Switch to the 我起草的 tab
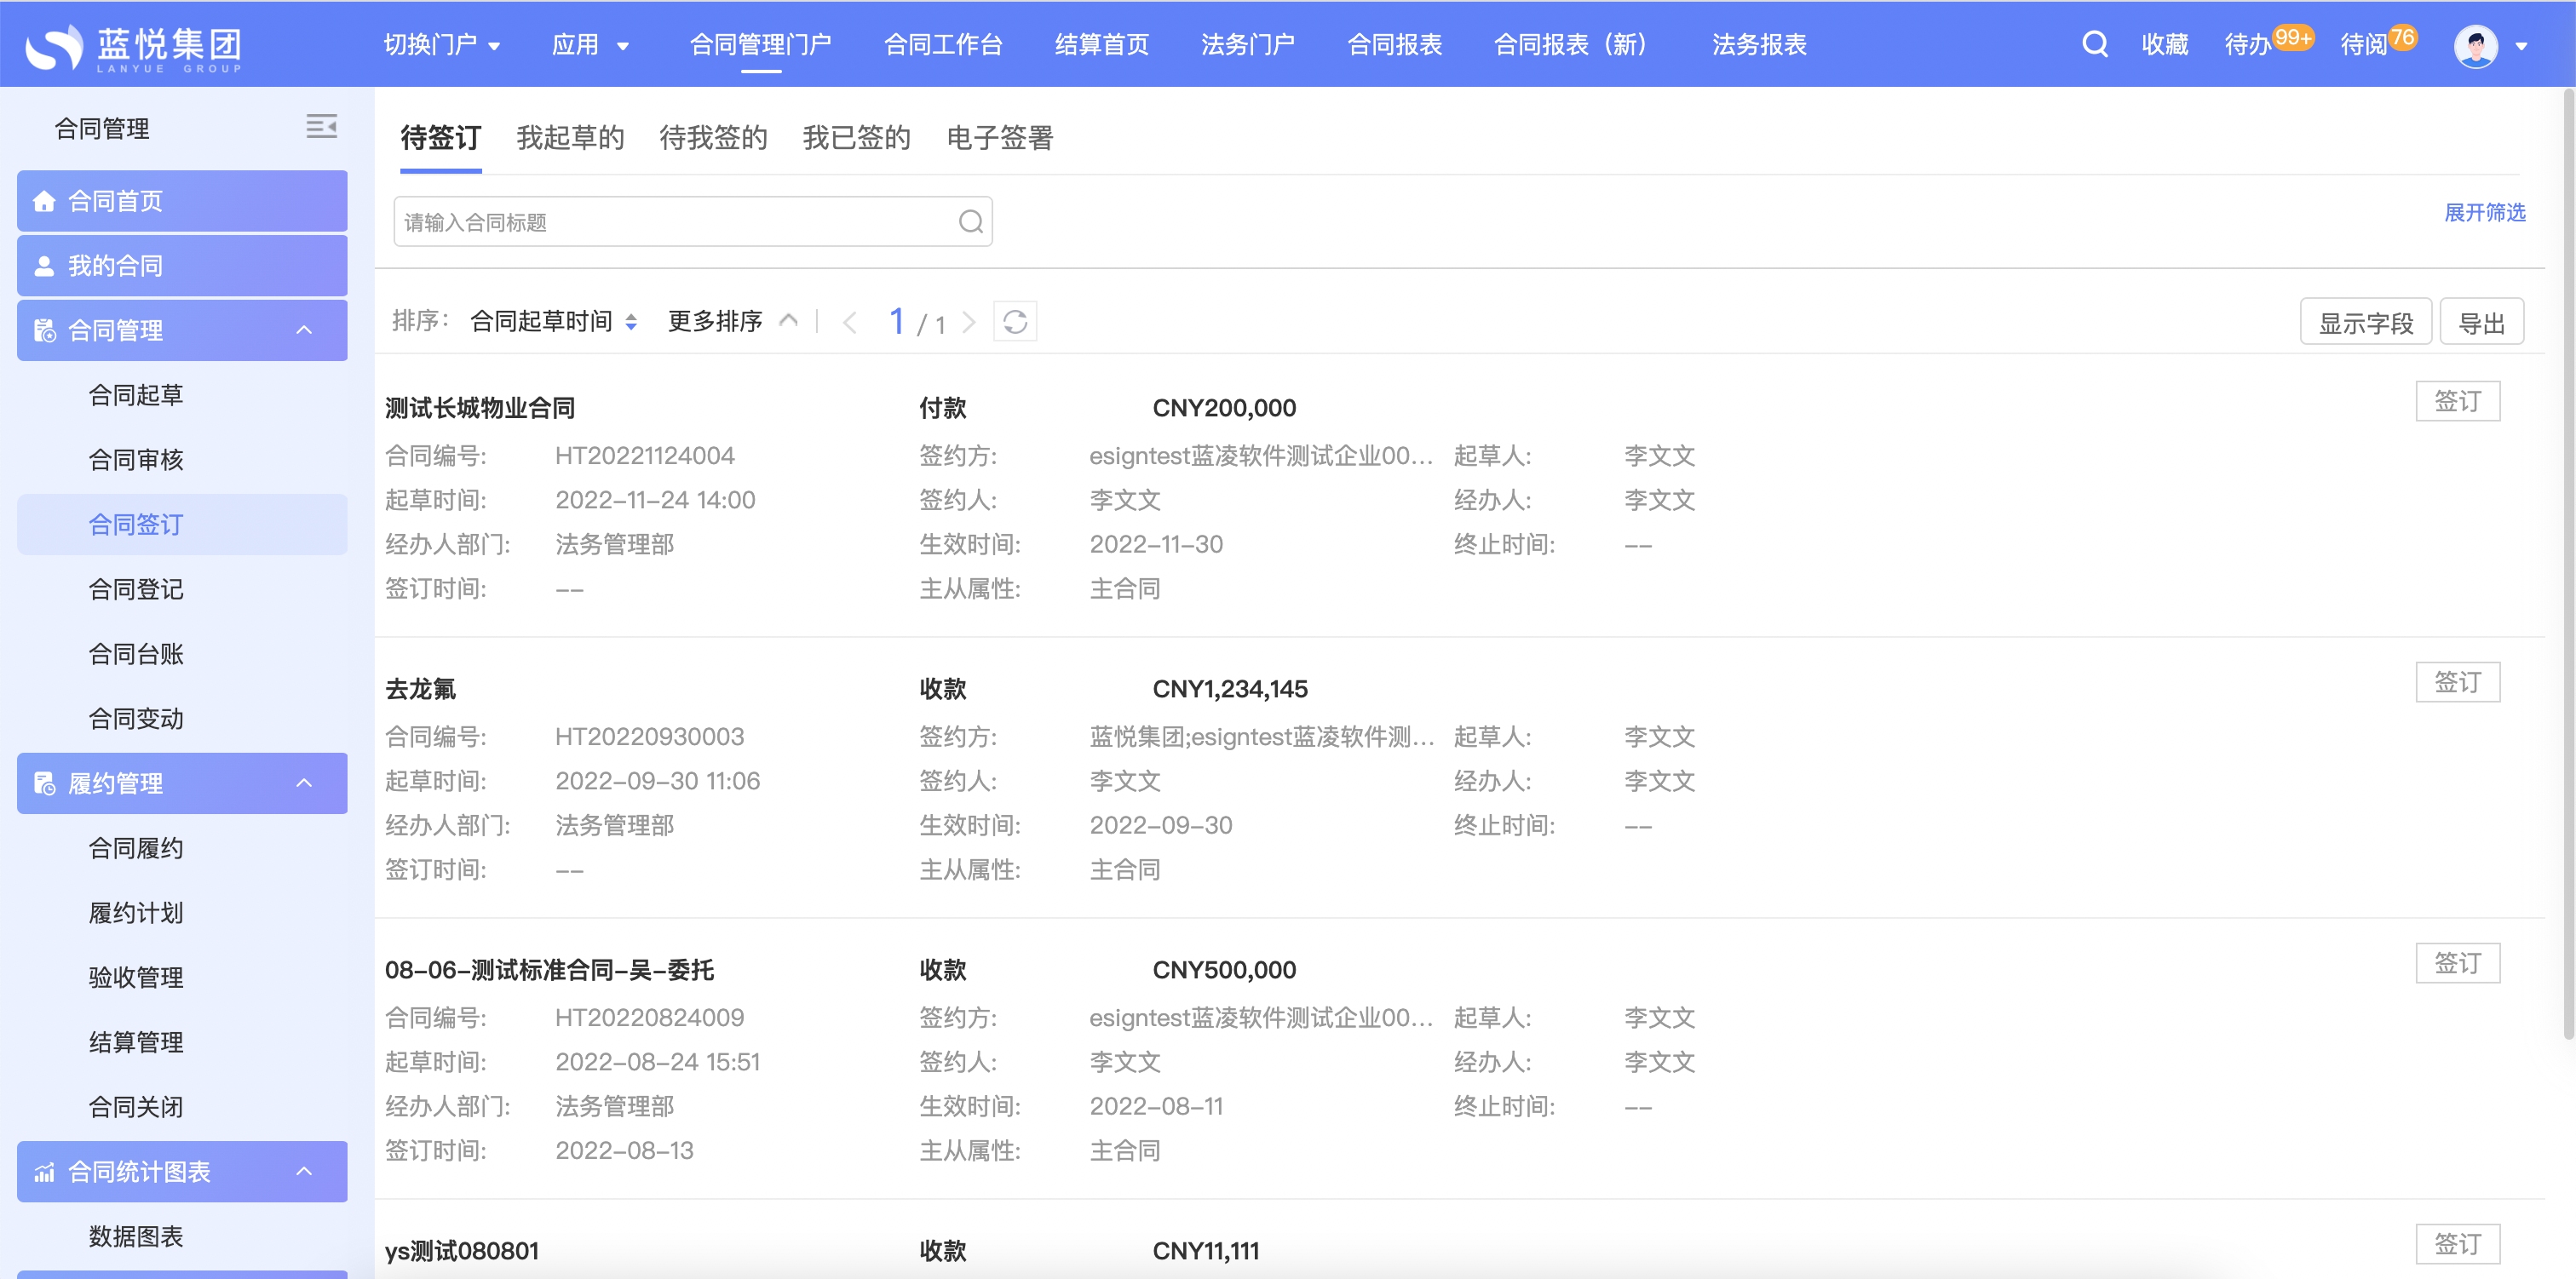The height and width of the screenshot is (1279, 2576). [570, 138]
